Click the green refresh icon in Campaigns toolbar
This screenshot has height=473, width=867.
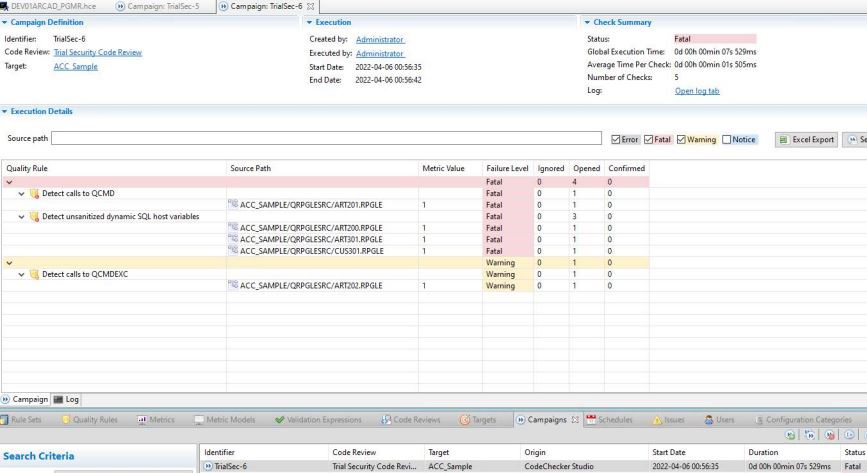tap(791, 435)
